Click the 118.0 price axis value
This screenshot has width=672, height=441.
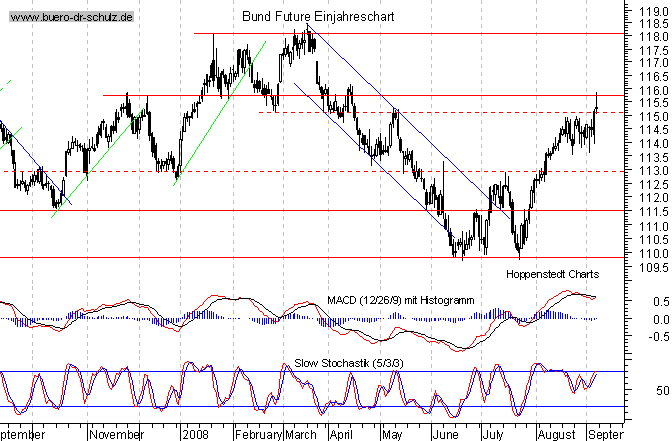pyautogui.click(x=654, y=37)
